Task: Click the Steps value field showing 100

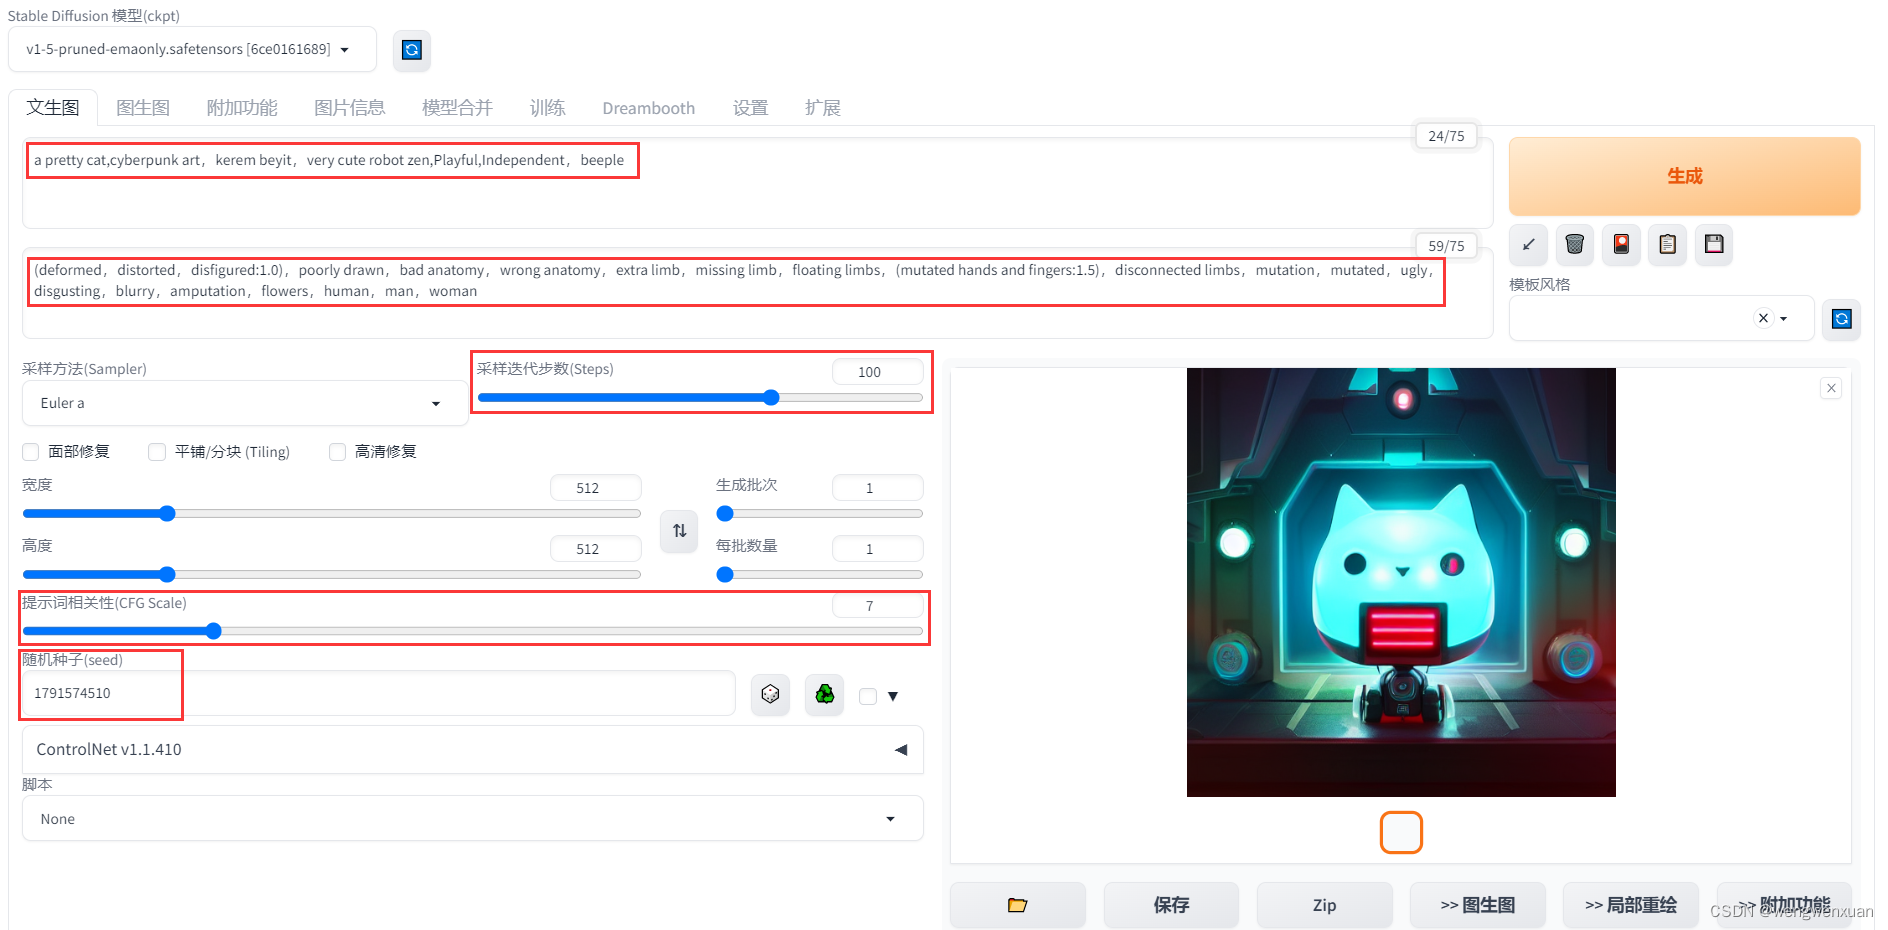Action: [877, 372]
